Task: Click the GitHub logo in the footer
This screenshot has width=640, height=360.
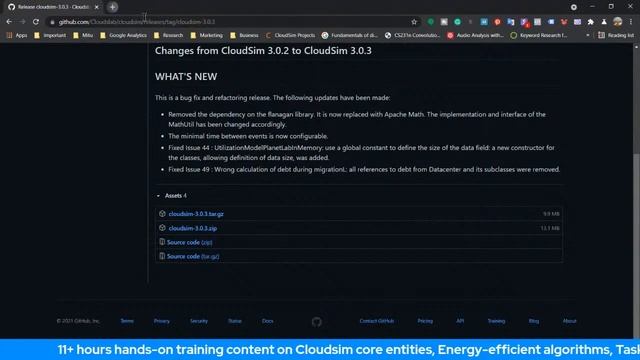Action: [317, 322]
